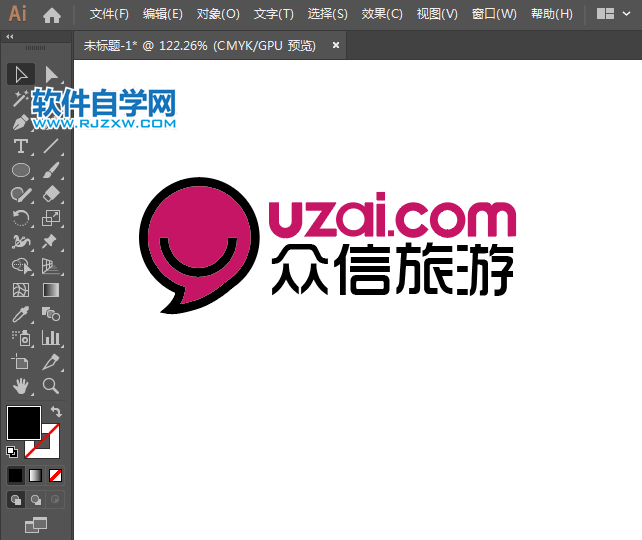Image resolution: width=642 pixels, height=540 pixels.
Task: Select the Eyedropper tool
Action: pos(20,314)
